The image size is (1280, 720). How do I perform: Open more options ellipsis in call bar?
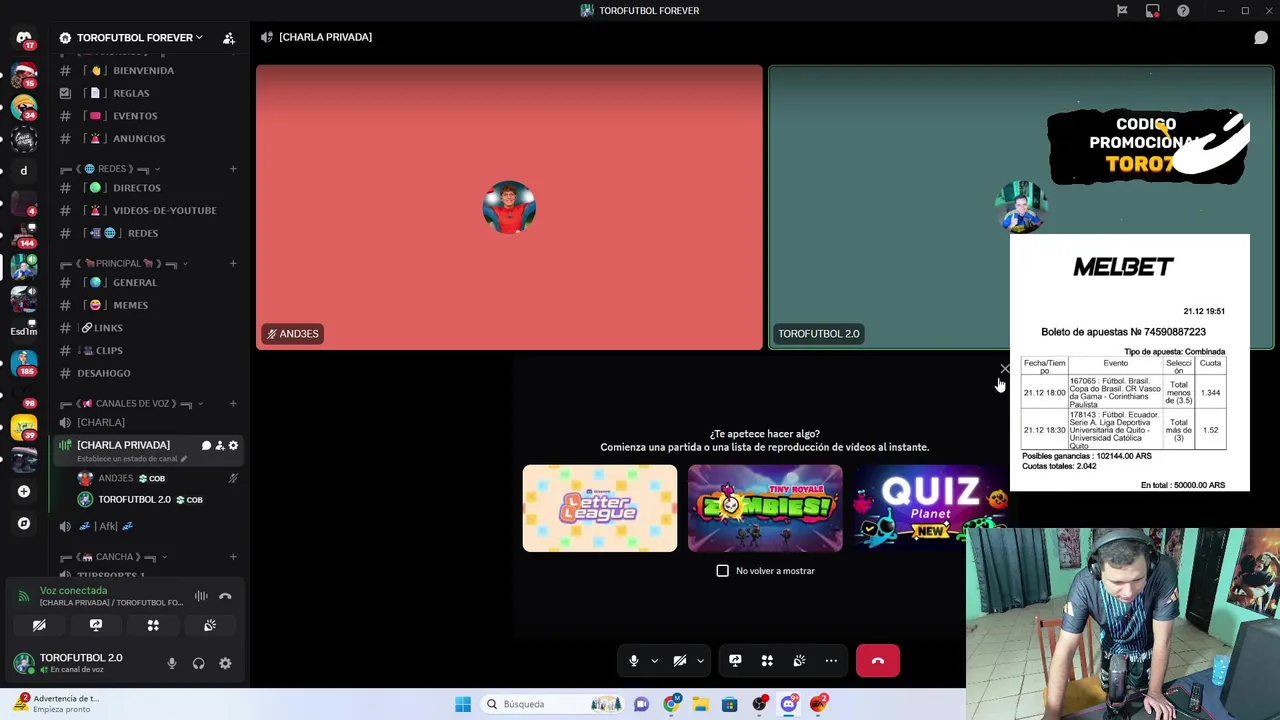point(831,661)
